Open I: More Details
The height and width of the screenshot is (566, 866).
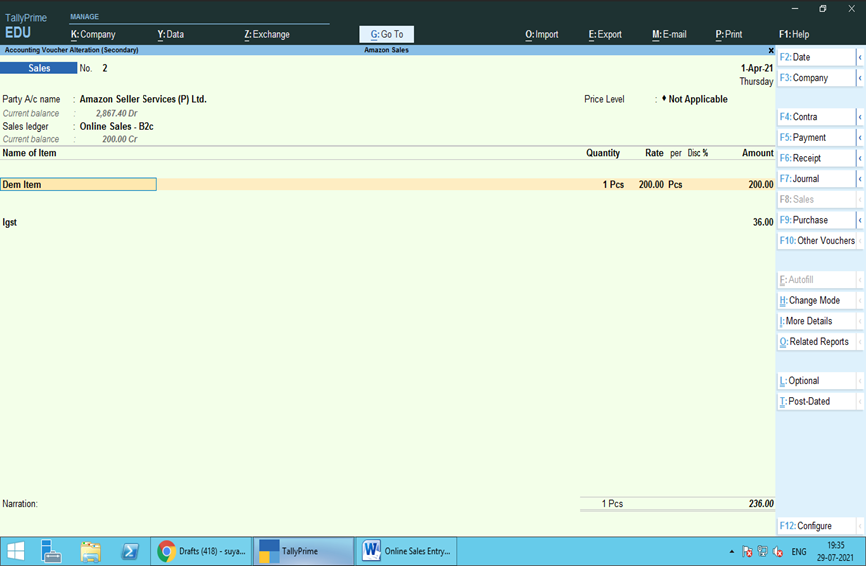point(816,321)
